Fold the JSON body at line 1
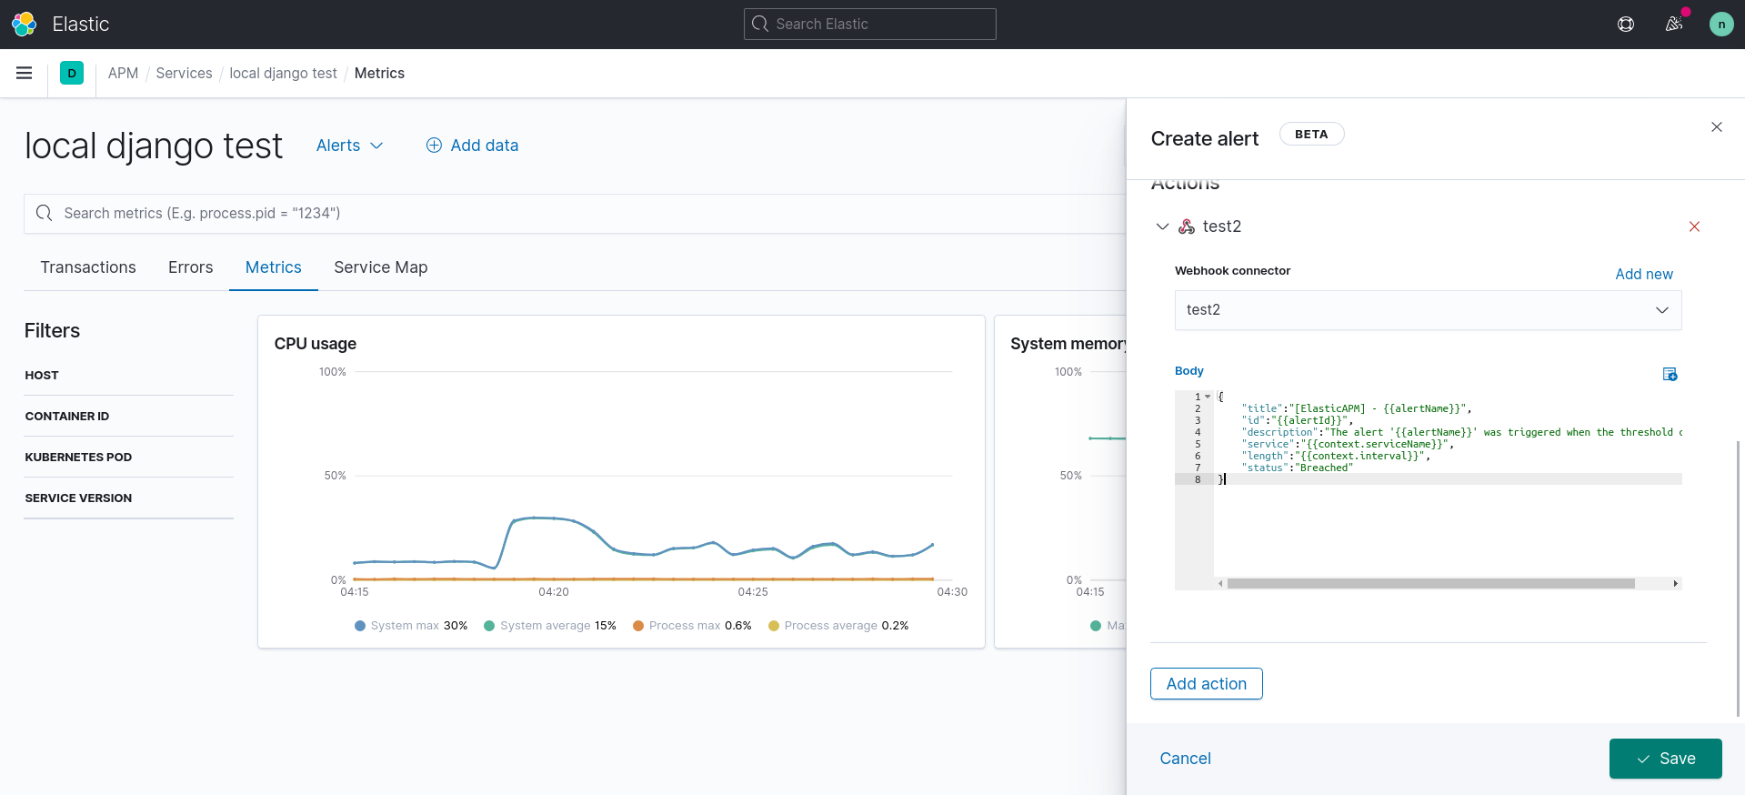 [1208, 397]
